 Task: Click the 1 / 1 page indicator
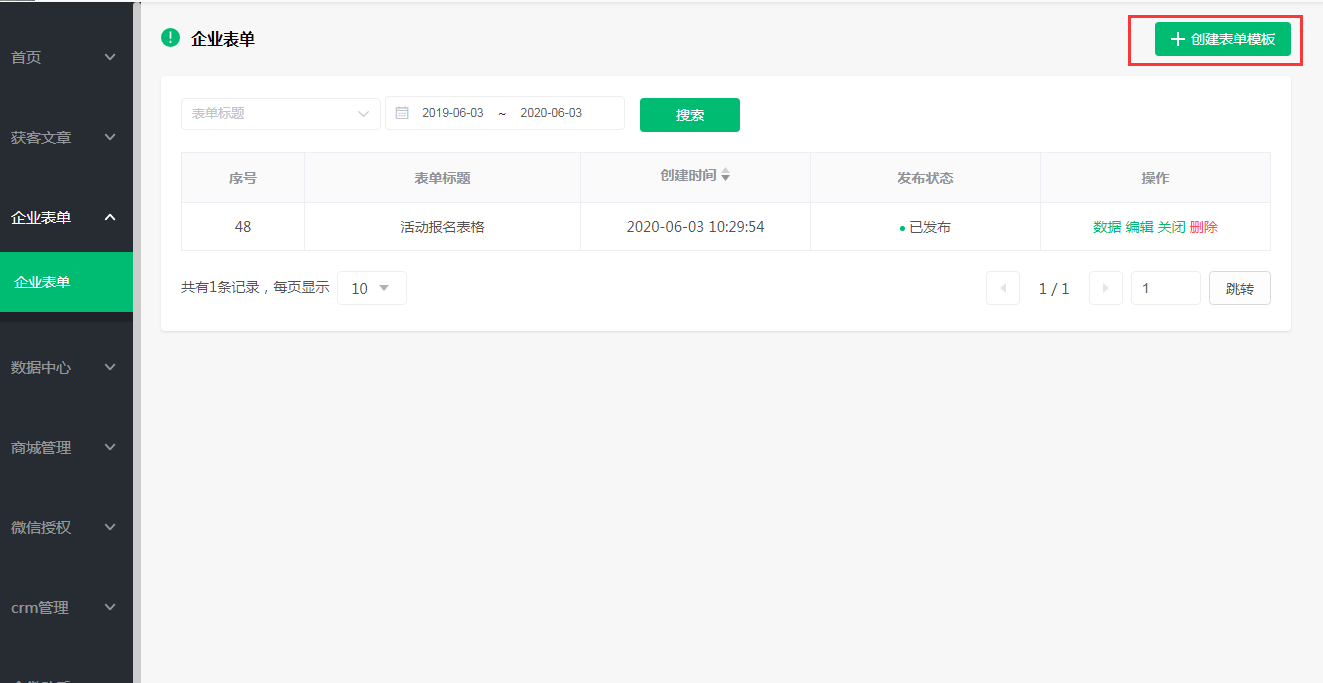[1054, 288]
